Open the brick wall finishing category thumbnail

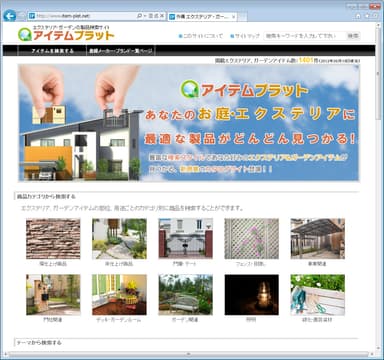(x=53, y=239)
